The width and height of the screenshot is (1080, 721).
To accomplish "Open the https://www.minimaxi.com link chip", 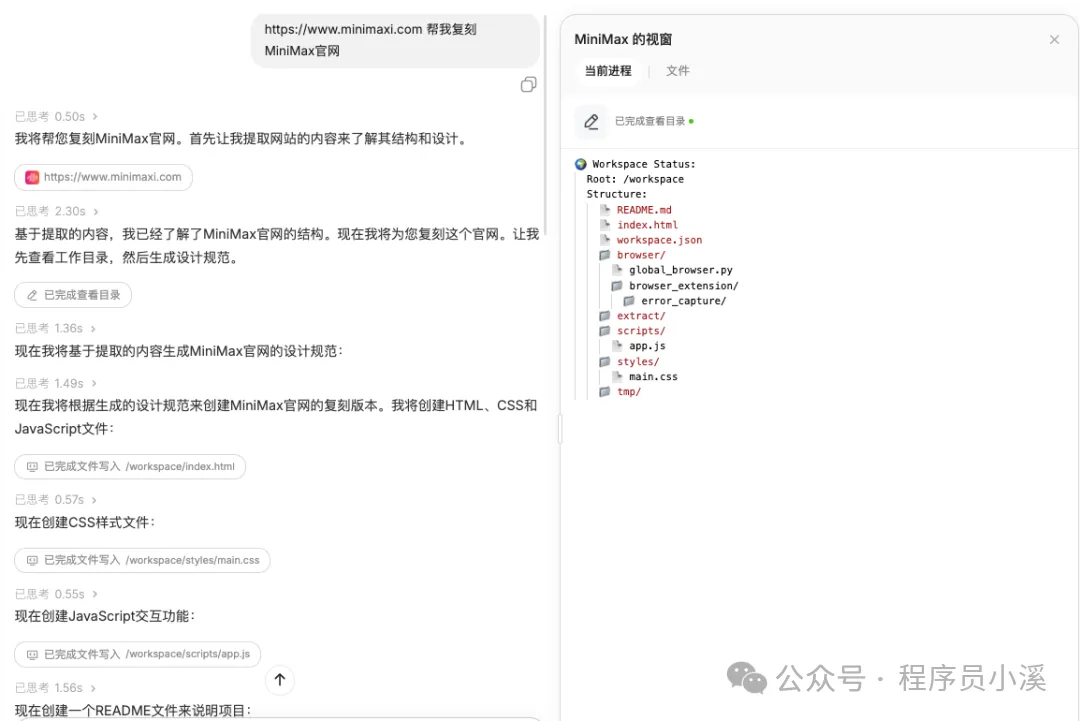I will tap(103, 177).
